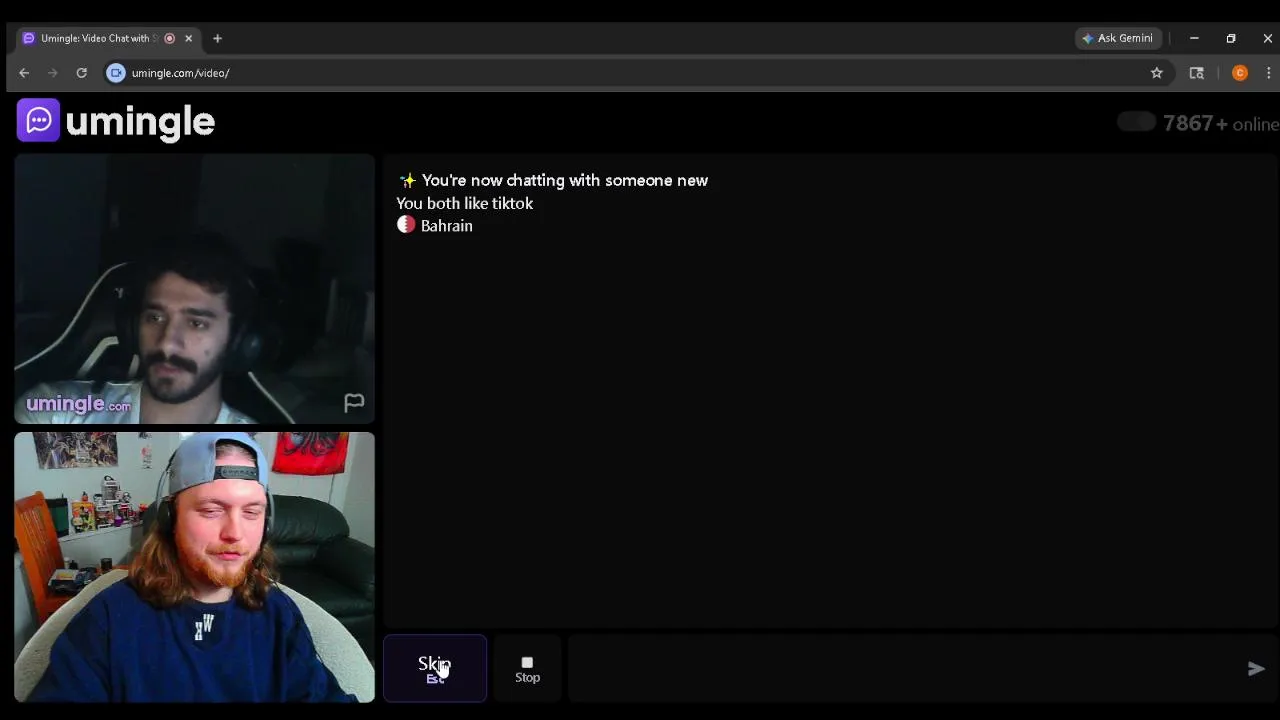The image size is (1280, 720).
Task: Close the Umingle Video Chat tab
Action: pyautogui.click(x=188, y=38)
